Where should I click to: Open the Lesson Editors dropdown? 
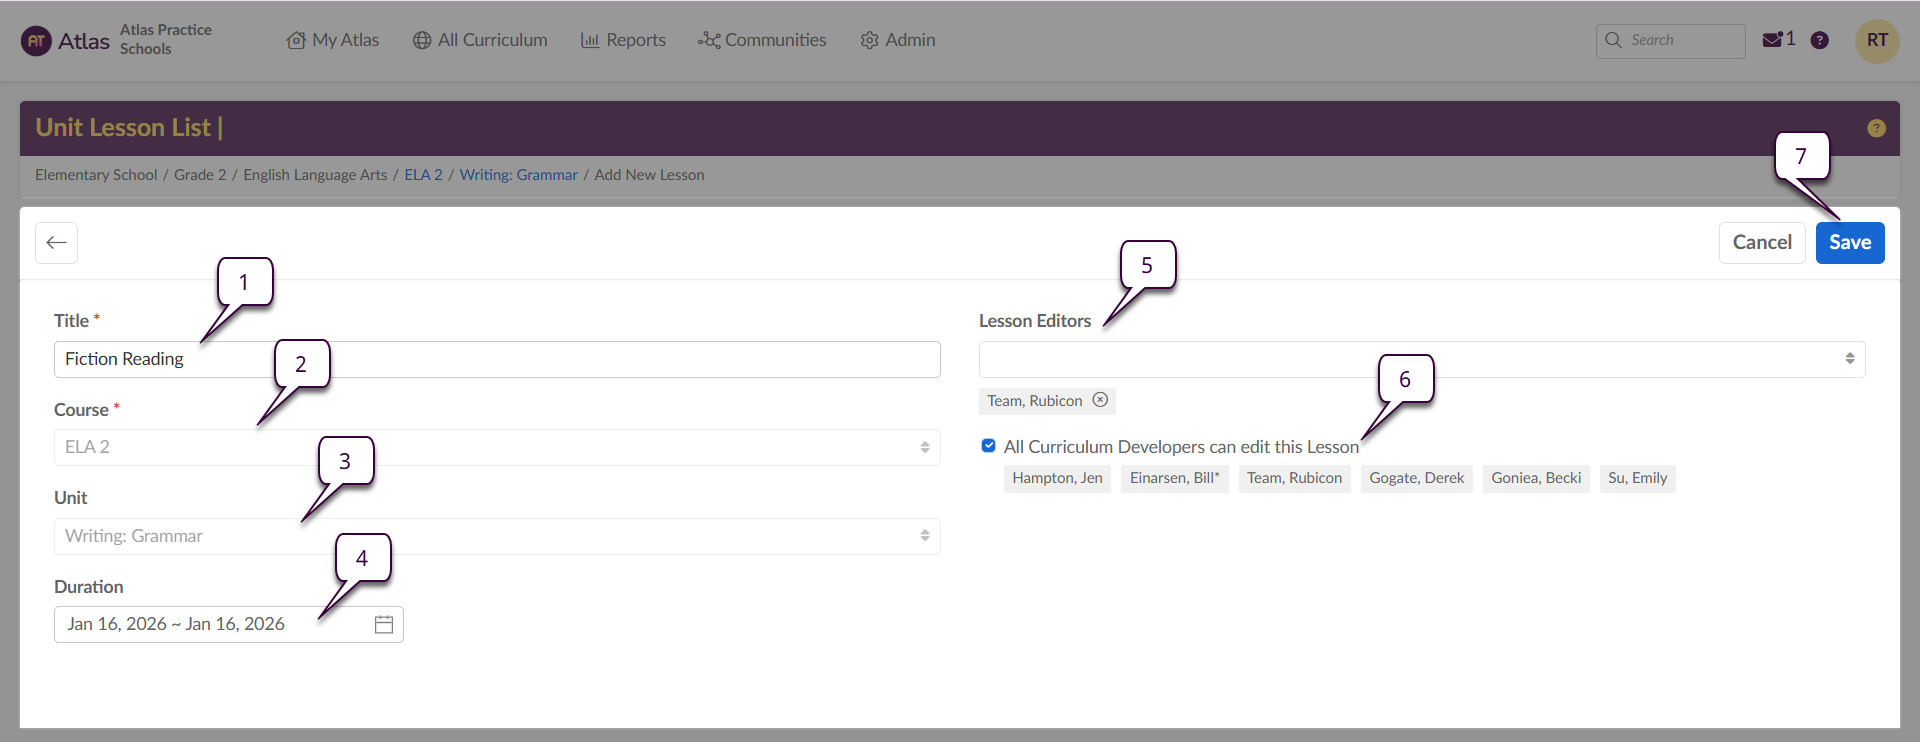[1421, 359]
